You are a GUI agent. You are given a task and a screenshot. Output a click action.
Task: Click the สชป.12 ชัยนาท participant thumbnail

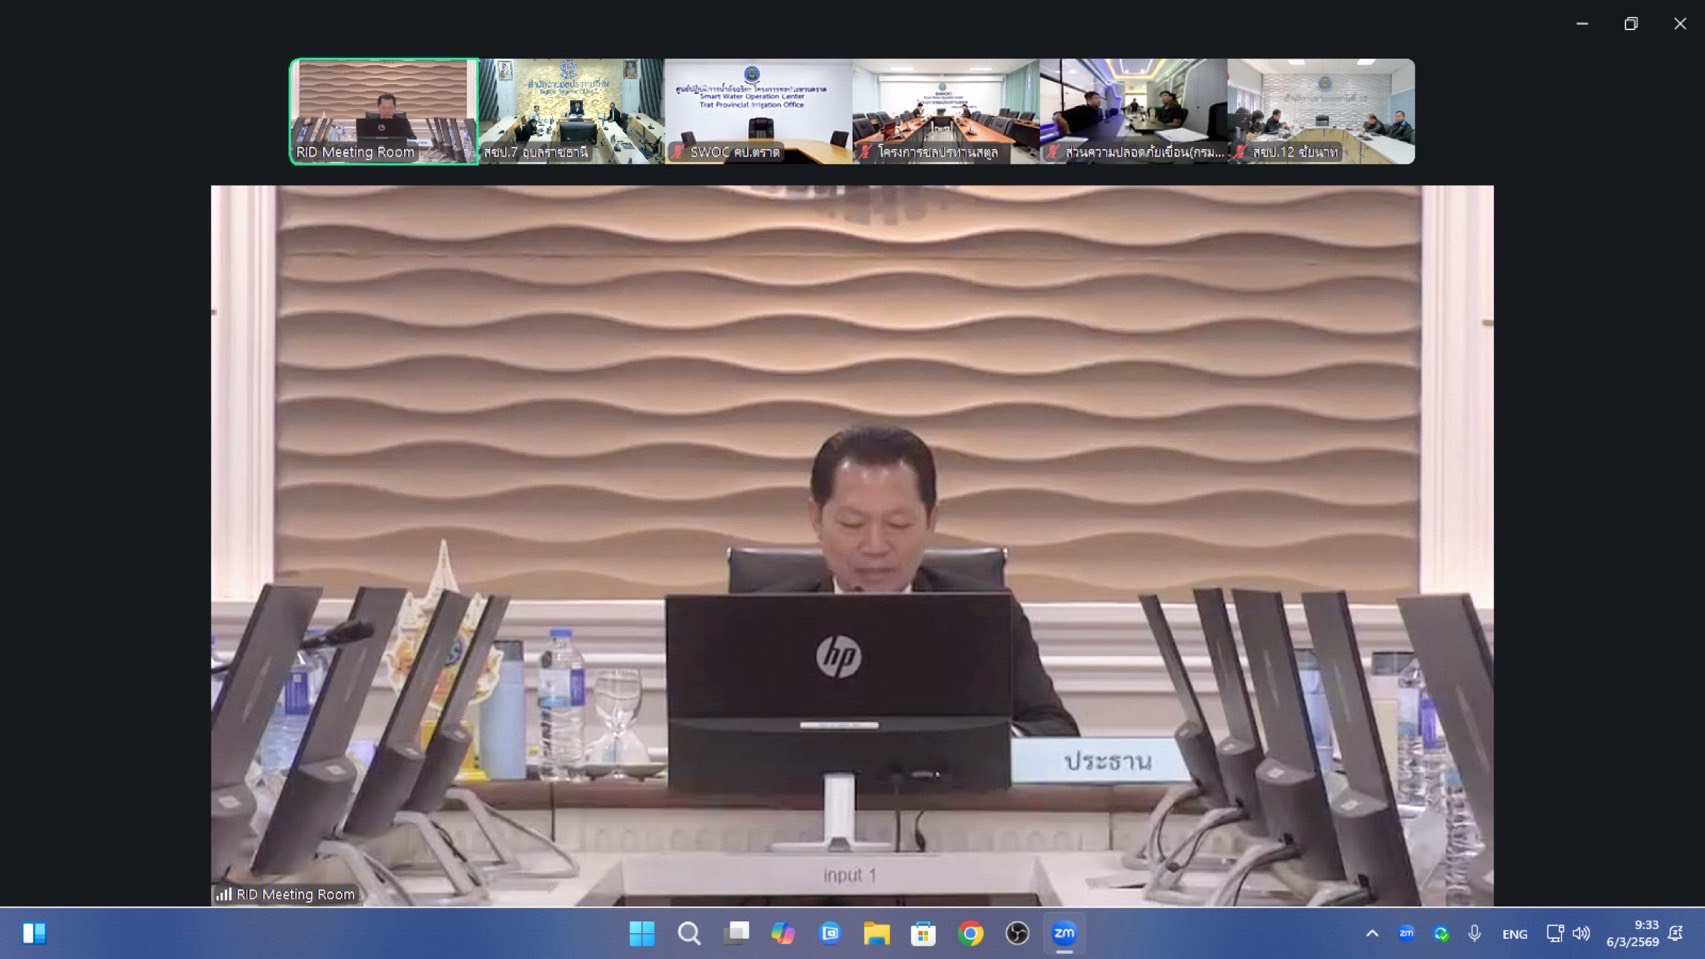tap(1320, 110)
